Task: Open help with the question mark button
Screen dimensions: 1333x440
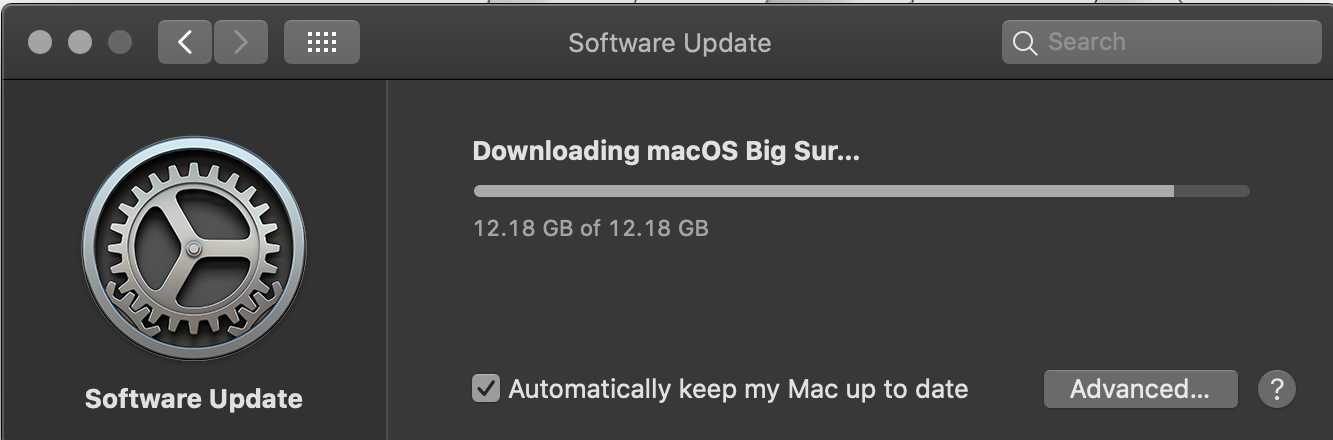Action: tap(1277, 388)
